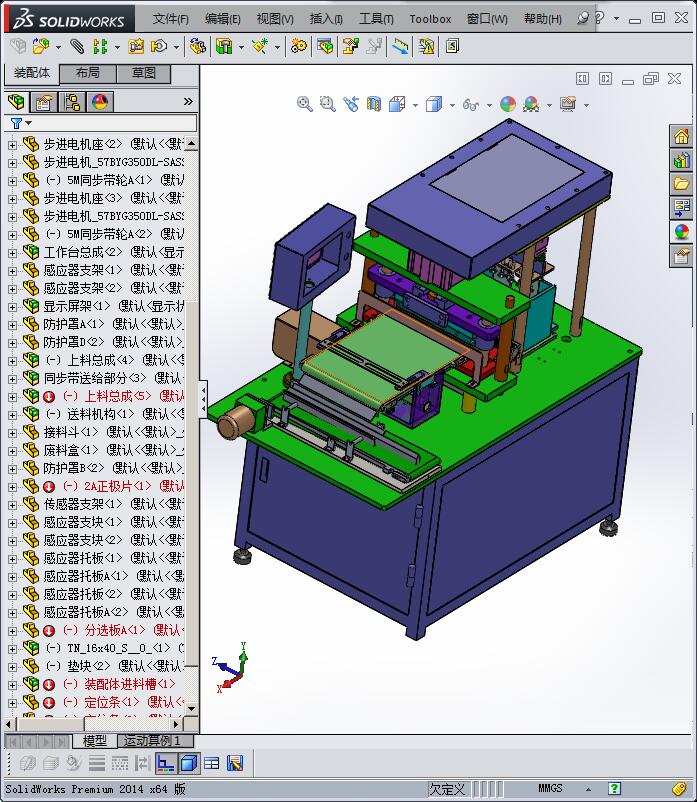This screenshot has height=802, width=697.
Task: Click the Previous View icon
Action: (351, 104)
